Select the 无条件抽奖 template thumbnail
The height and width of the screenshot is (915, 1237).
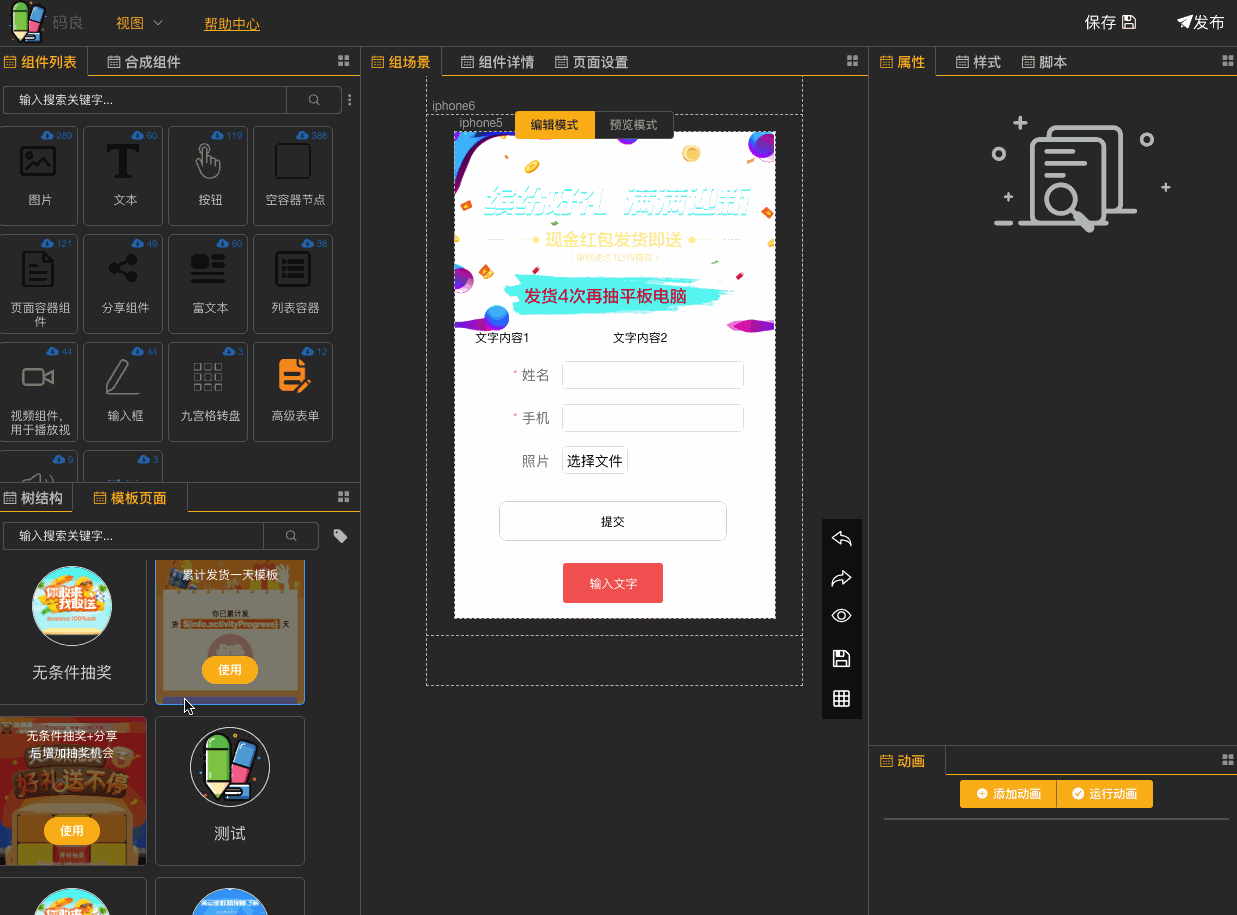[72, 607]
